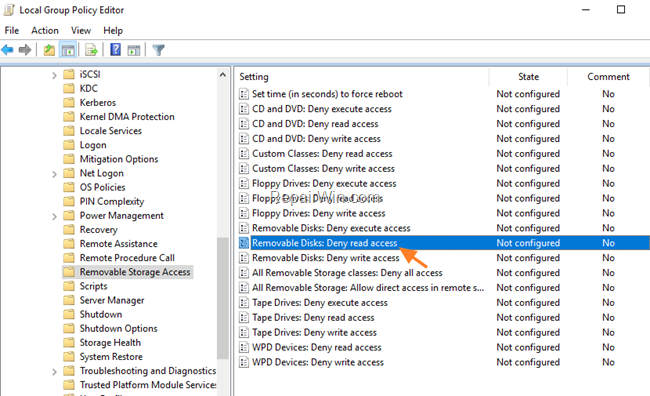Select OS Policies in tree

pos(102,187)
